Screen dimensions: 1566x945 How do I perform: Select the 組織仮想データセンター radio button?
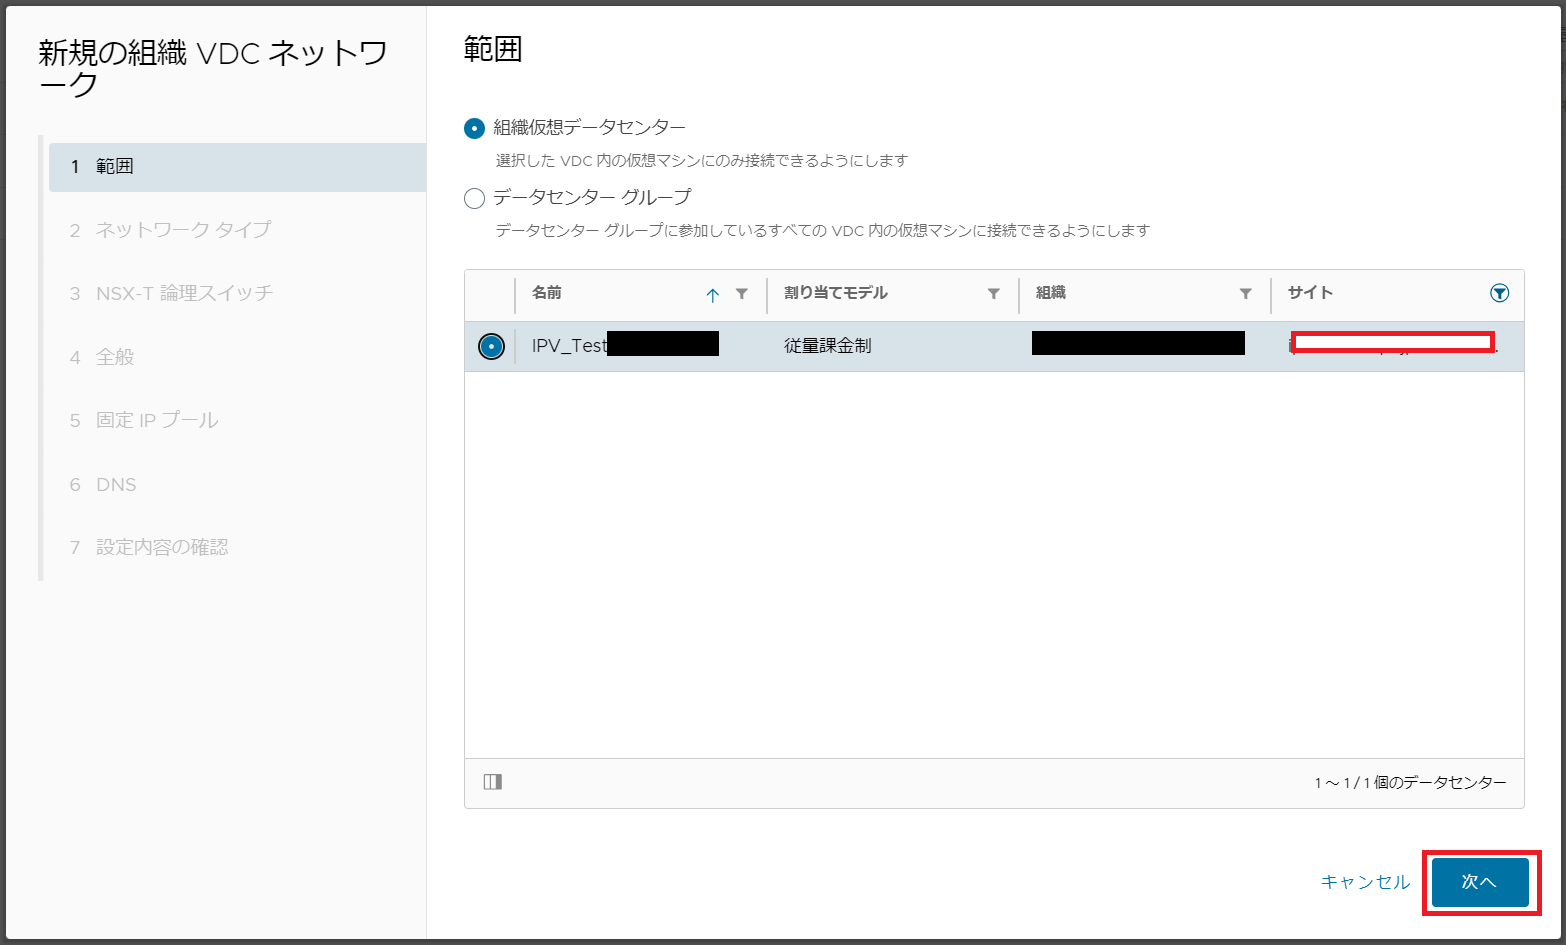(474, 127)
